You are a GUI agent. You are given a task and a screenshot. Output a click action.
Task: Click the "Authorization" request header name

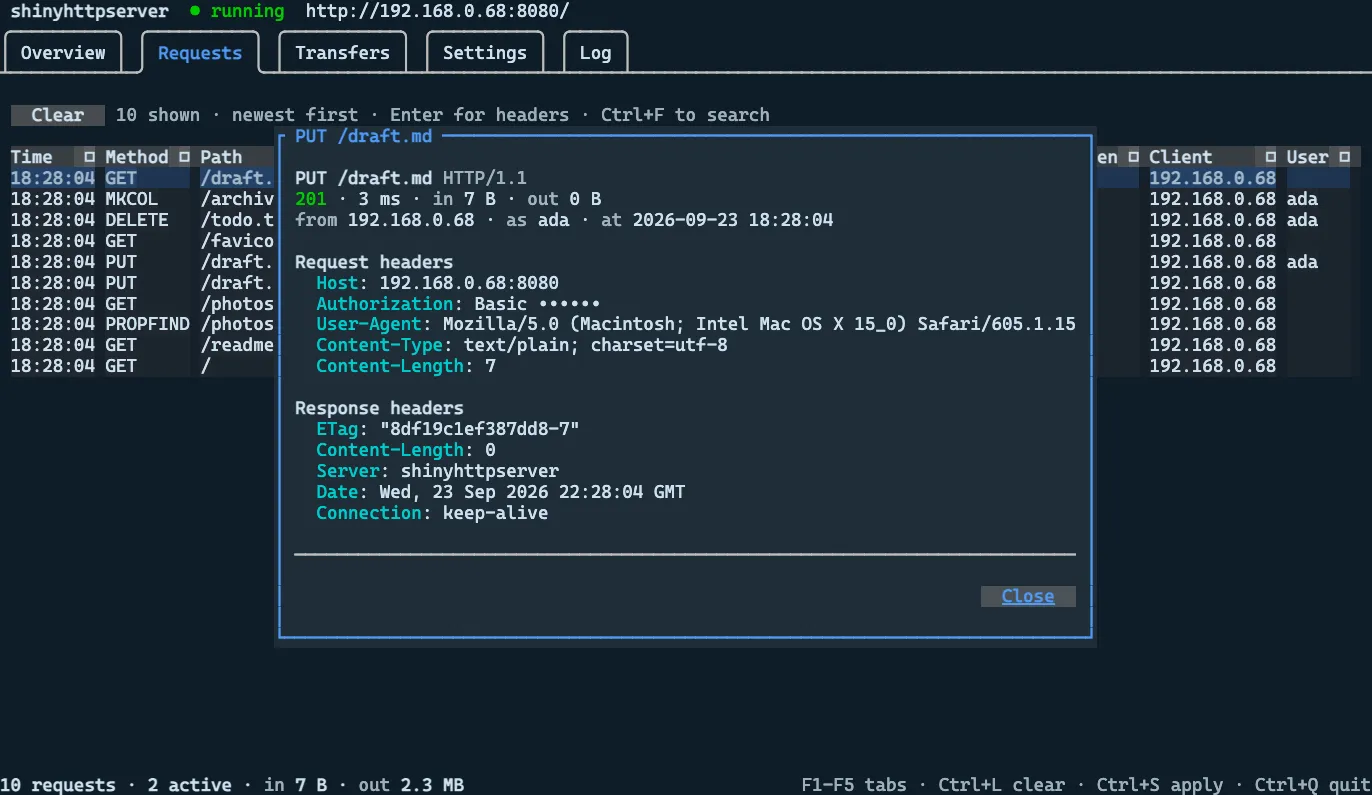pos(385,304)
